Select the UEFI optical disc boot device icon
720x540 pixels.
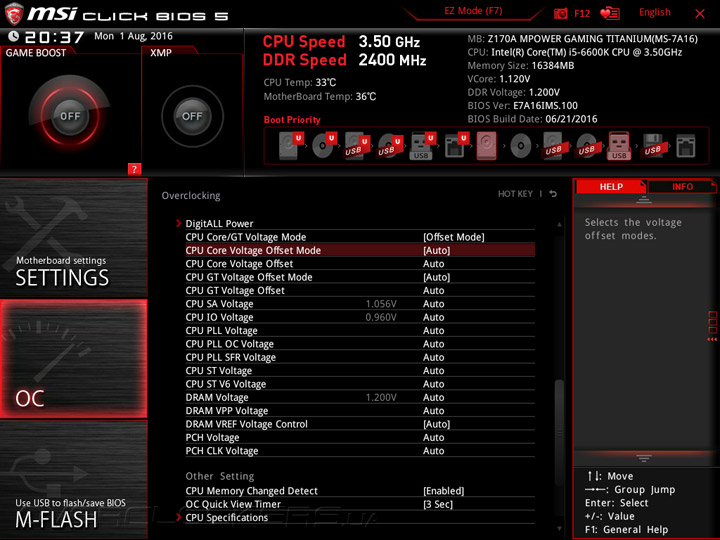click(325, 146)
